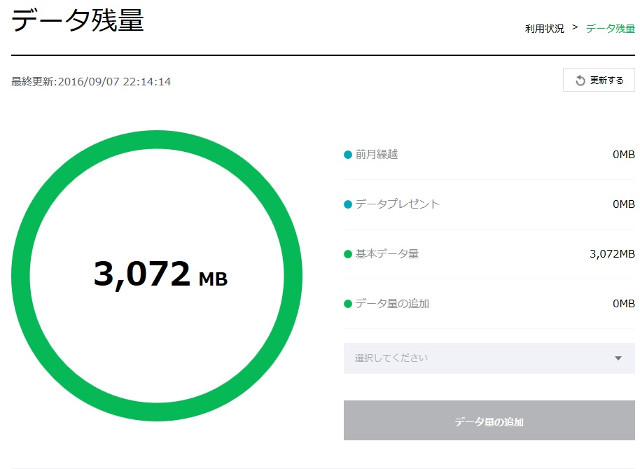Click the blue dot beside データプレゼント
The width and height of the screenshot is (640, 469).
[x=348, y=204]
